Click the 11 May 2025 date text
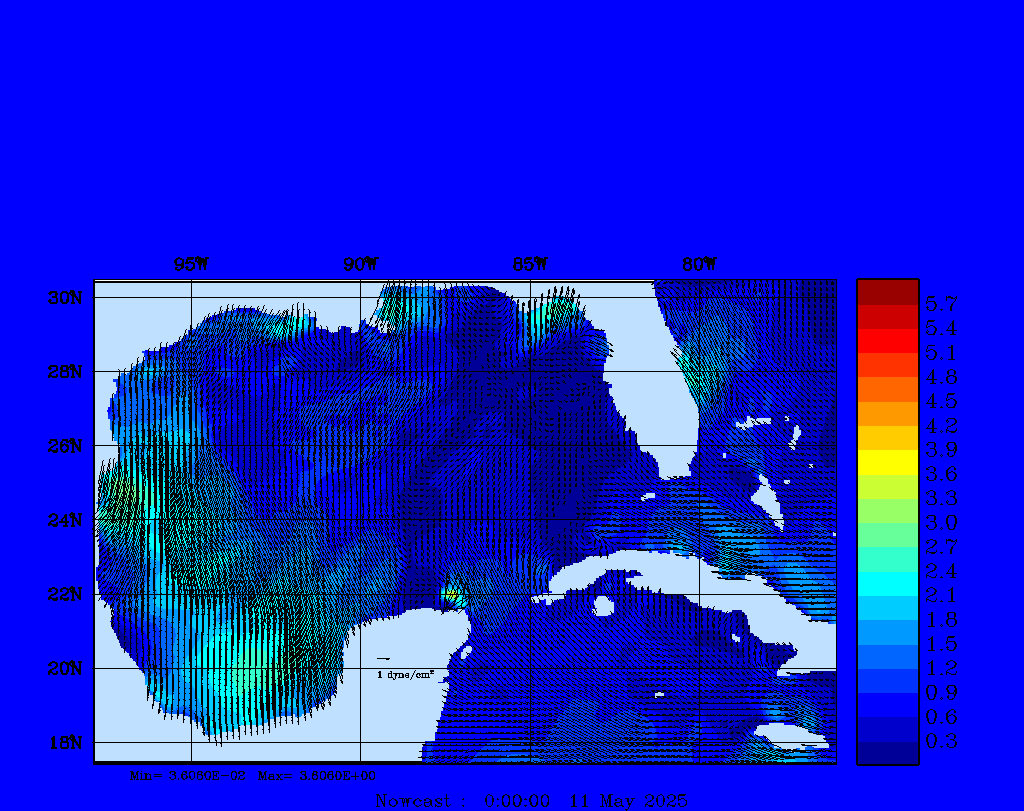 628,801
